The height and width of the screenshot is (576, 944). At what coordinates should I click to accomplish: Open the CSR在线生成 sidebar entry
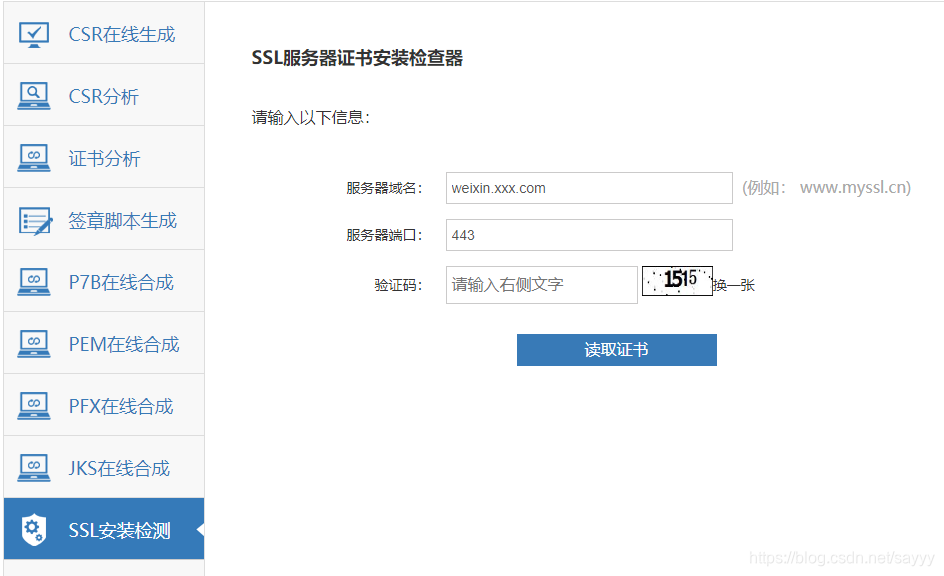click(x=110, y=33)
